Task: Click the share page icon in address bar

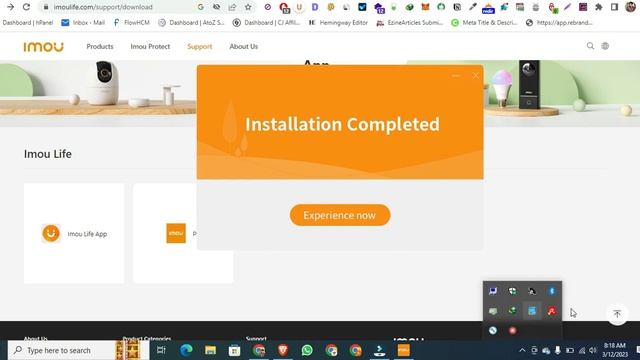Action: click(x=232, y=7)
